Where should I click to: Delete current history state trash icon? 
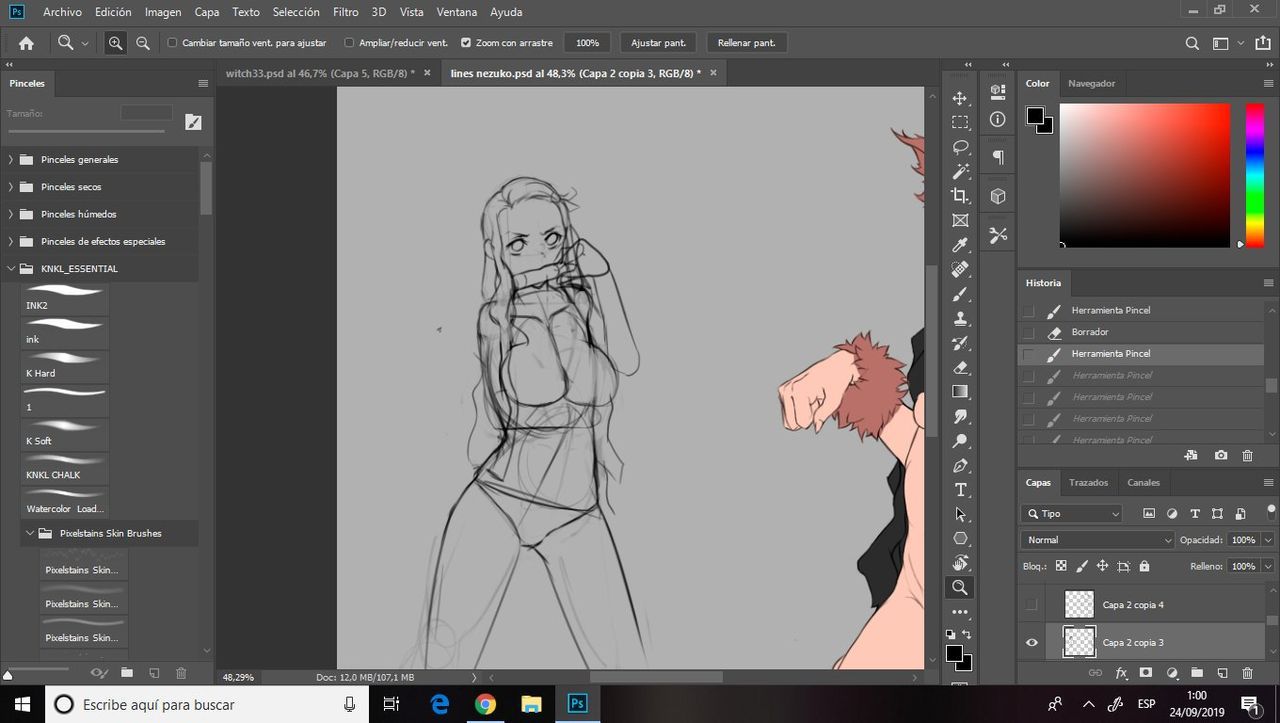[1247, 455]
